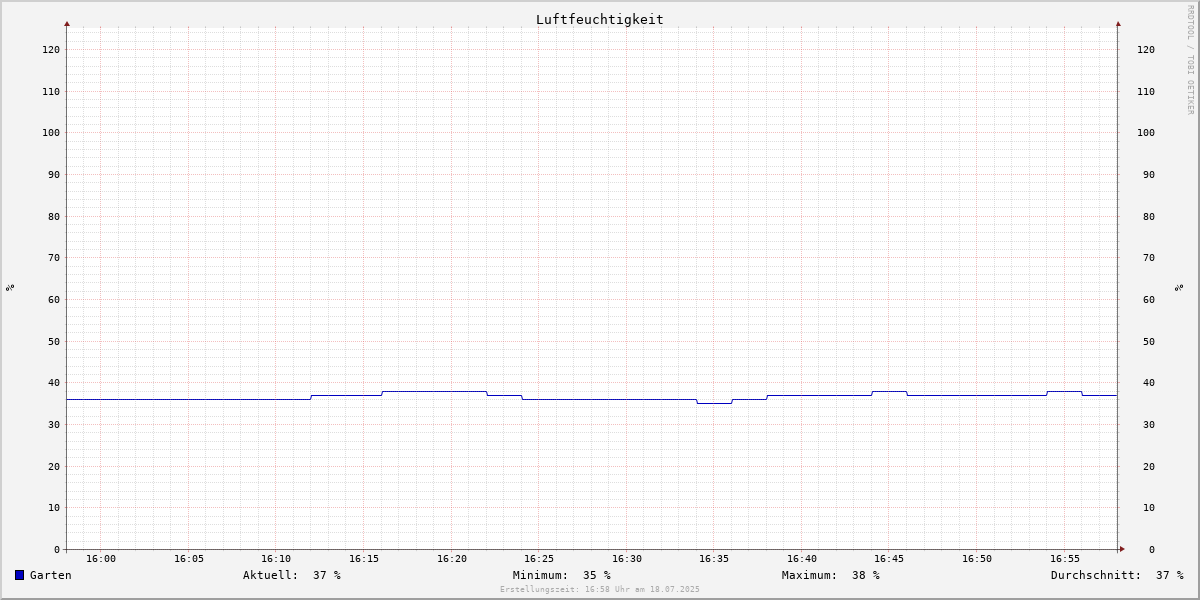Image resolution: width=1200 pixels, height=600 pixels.
Task: Click the 16:05 x-axis time label
Action: 189,559
